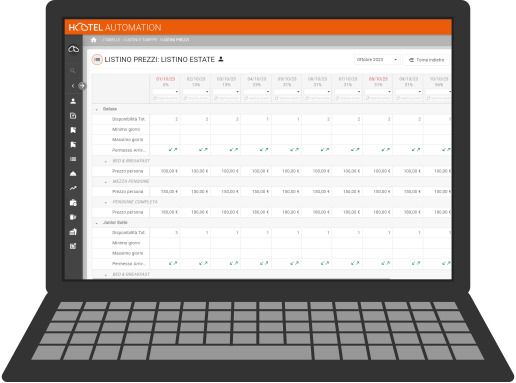Click Junior Suite Minimo giorni cell for 05/10/23

tap(287, 243)
